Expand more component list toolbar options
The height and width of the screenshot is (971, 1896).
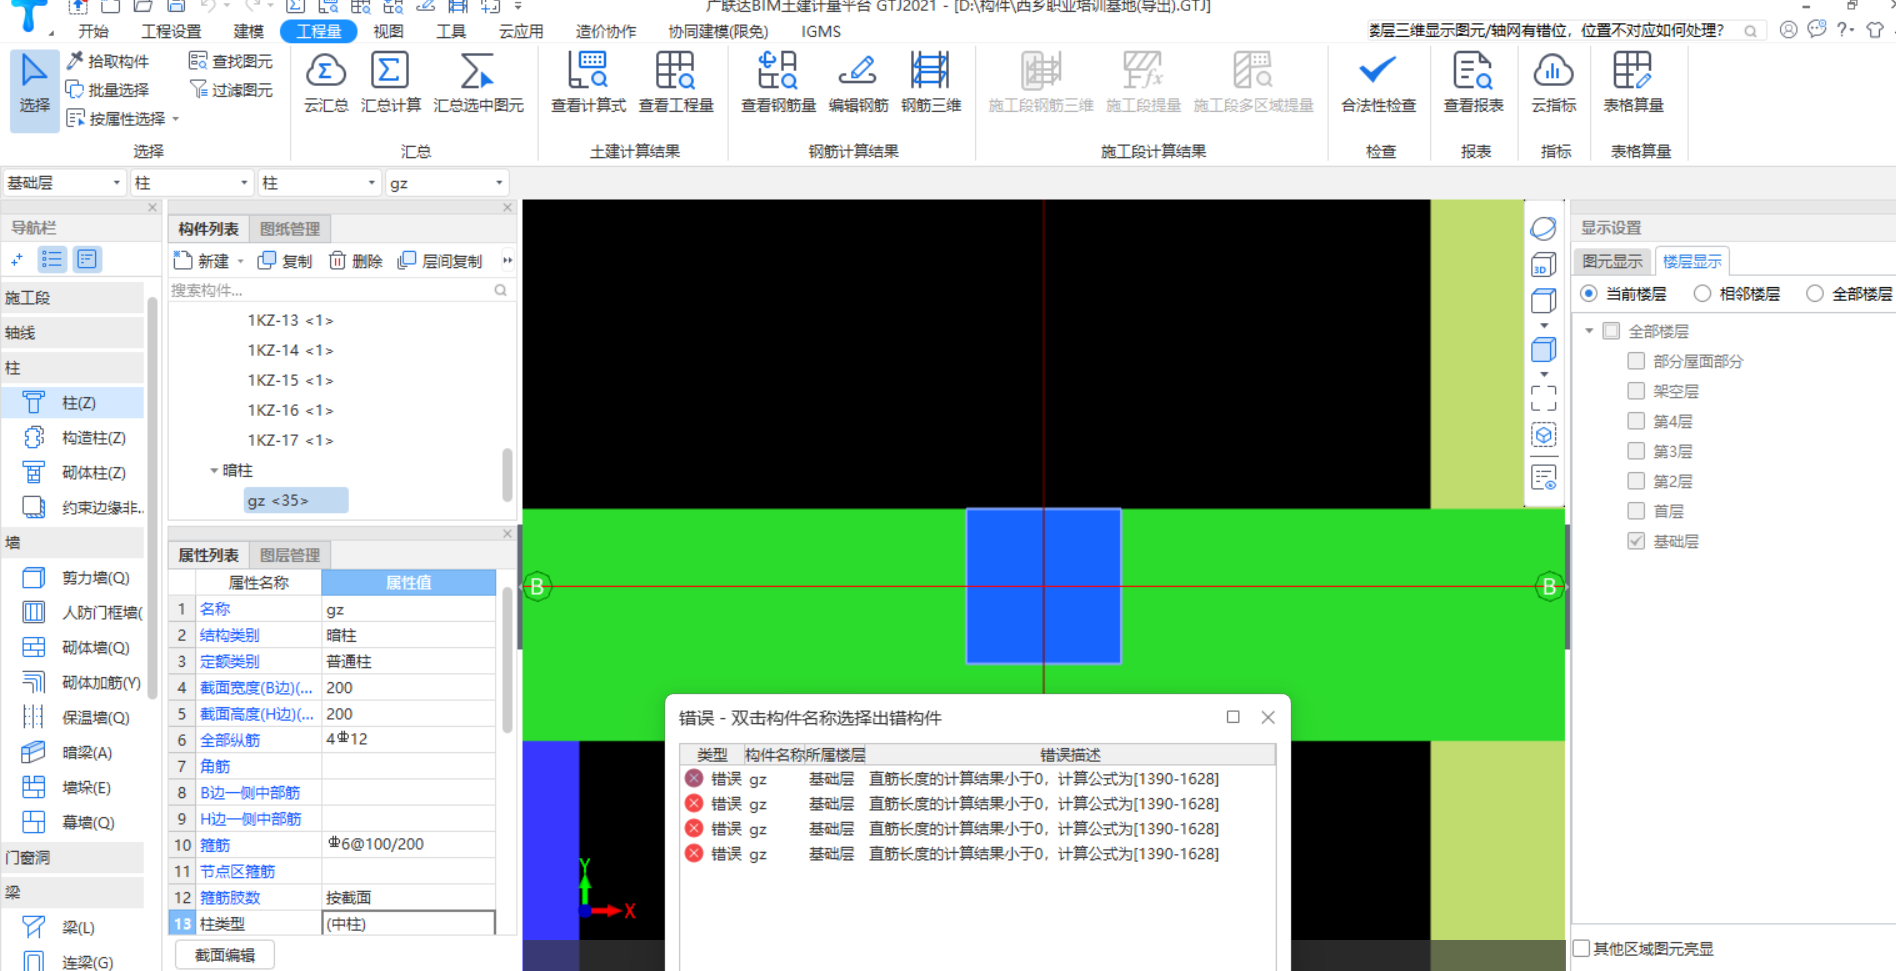pos(507,261)
